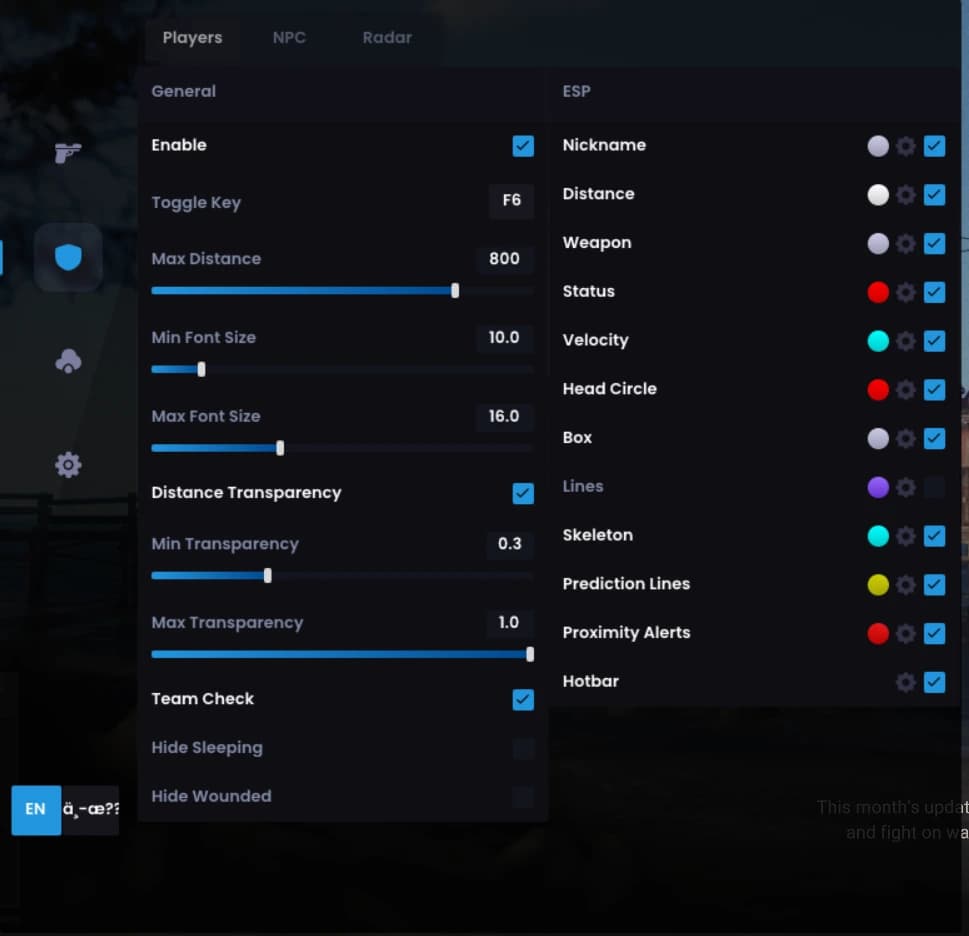Select the weapons icon in the sidebar

click(67, 153)
